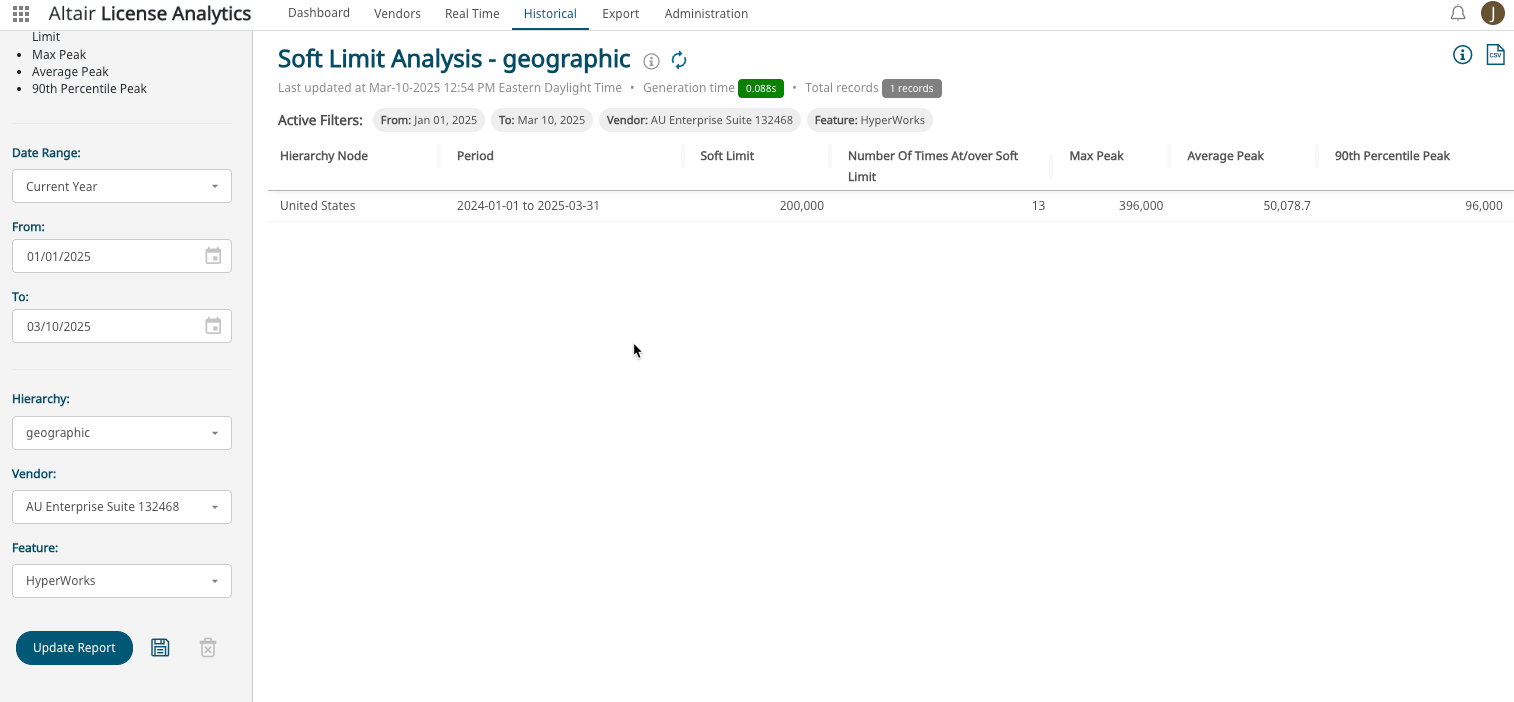
Task: Click the info icon next to report title
Action: pyautogui.click(x=652, y=61)
